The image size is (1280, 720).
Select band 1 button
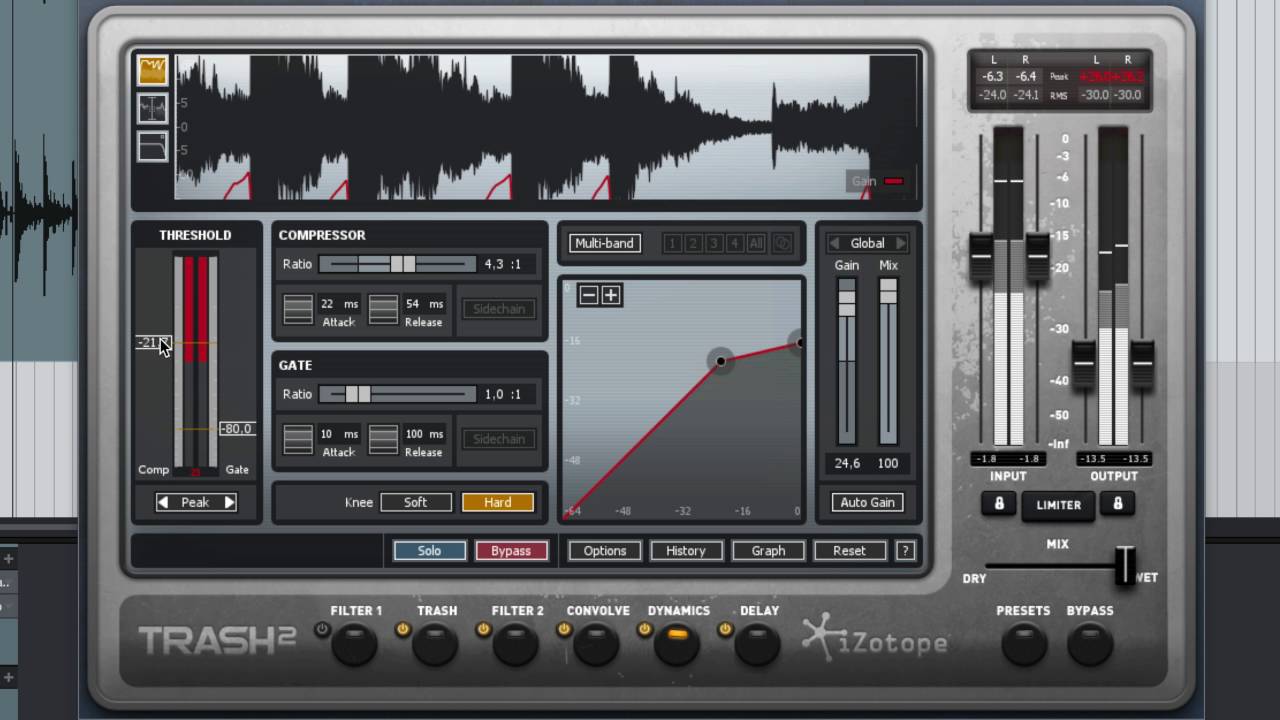coord(672,243)
